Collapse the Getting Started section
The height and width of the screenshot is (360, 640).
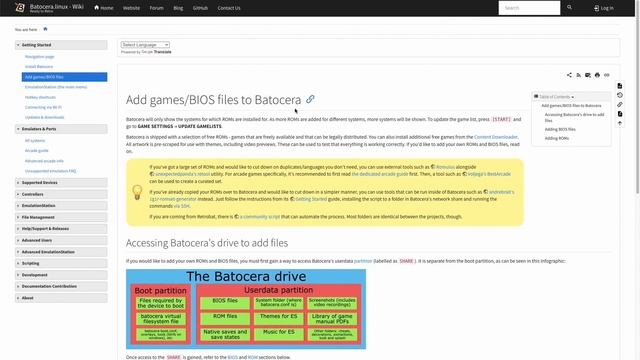click(x=61, y=45)
